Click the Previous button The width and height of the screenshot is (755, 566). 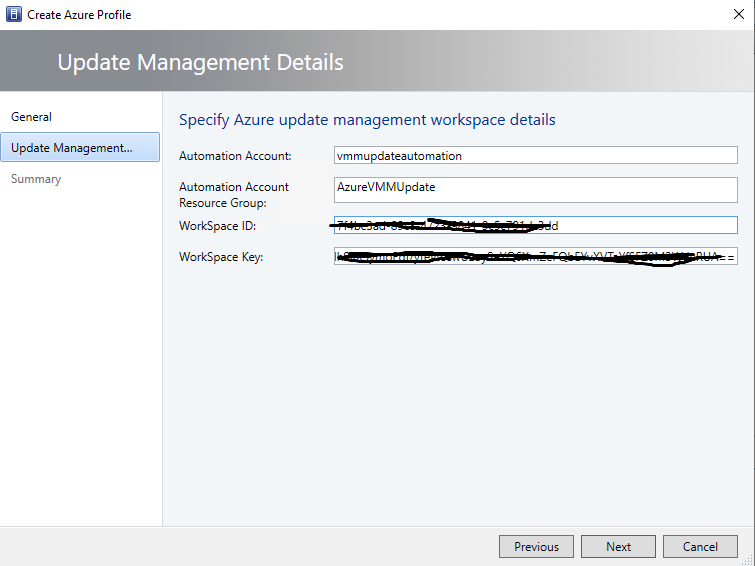[x=536, y=547]
